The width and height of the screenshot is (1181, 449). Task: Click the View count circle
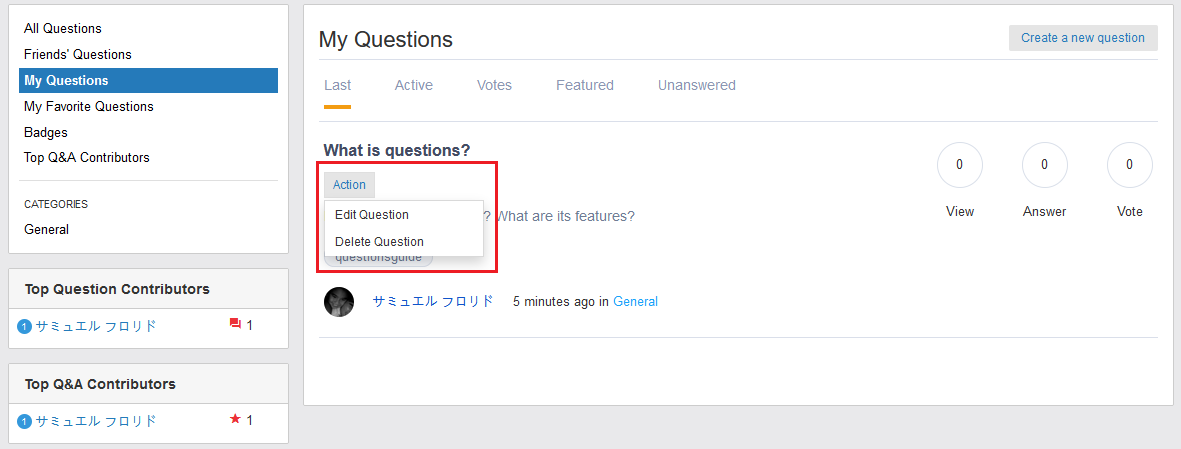pyautogui.click(x=959, y=165)
